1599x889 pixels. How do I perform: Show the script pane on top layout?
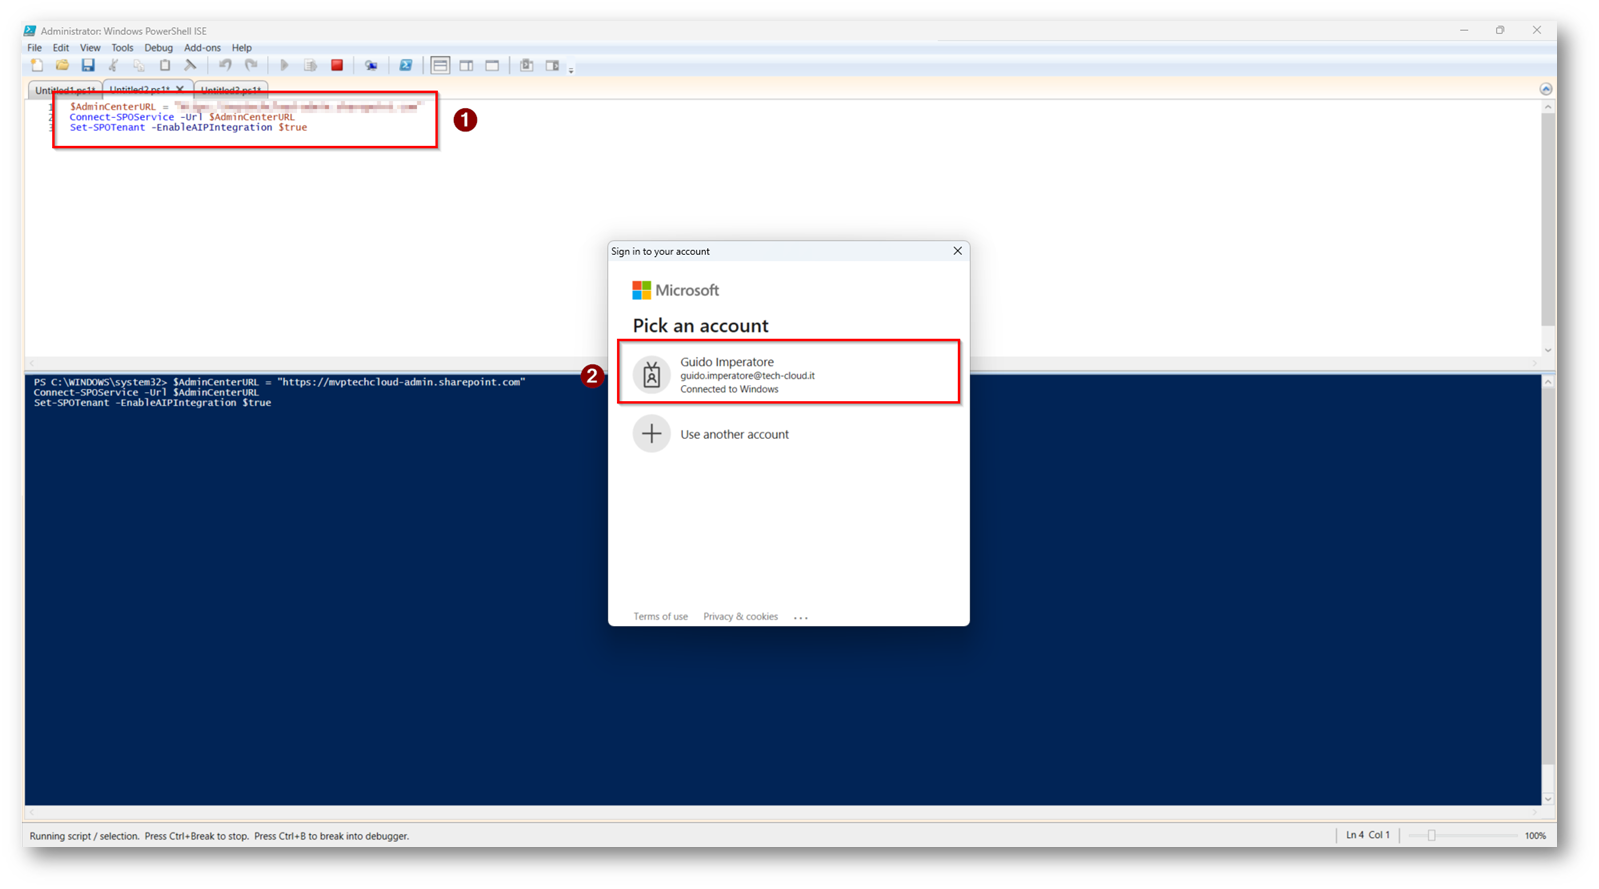pyautogui.click(x=440, y=66)
